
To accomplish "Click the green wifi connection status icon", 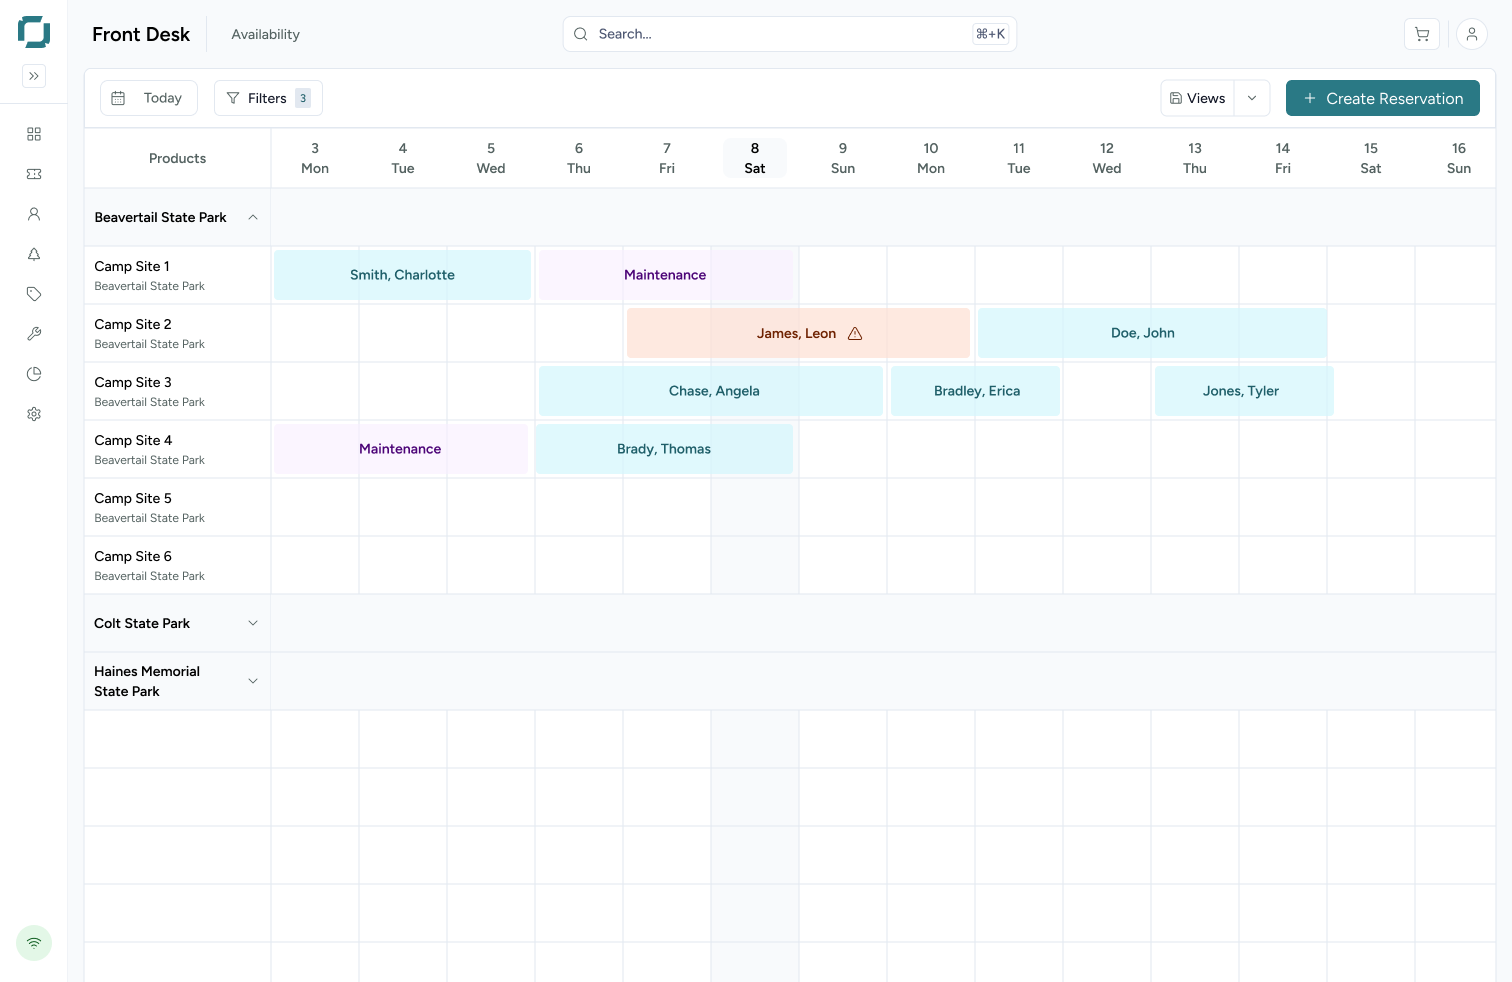I will (x=34, y=943).
